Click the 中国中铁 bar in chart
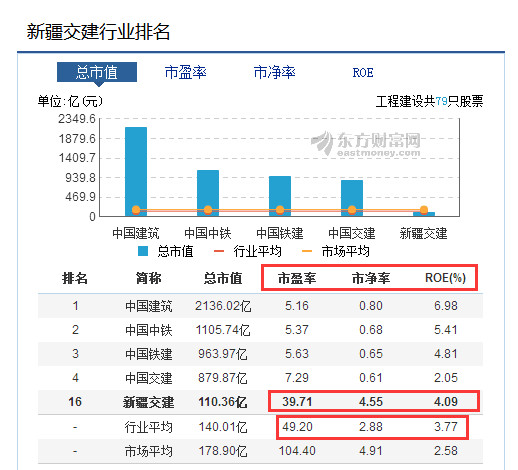Image resolution: width=518 pixels, height=470 pixels. click(208, 193)
